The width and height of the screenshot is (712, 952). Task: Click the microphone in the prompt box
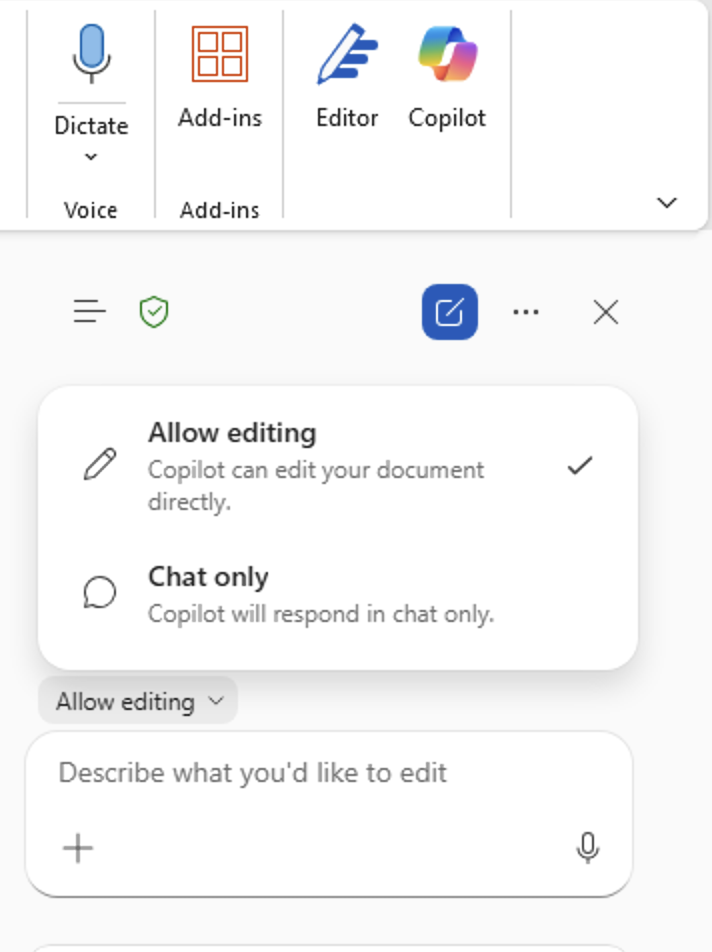[588, 849]
